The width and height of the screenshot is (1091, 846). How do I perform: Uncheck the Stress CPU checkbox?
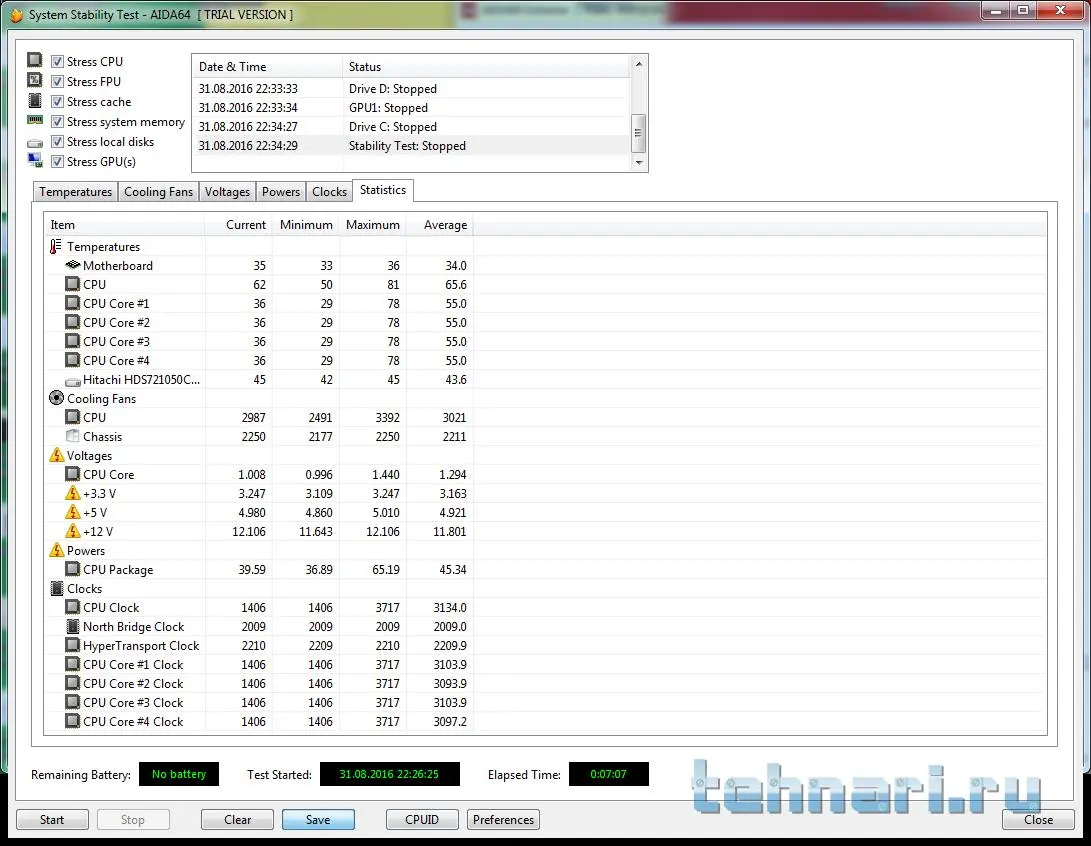57,62
